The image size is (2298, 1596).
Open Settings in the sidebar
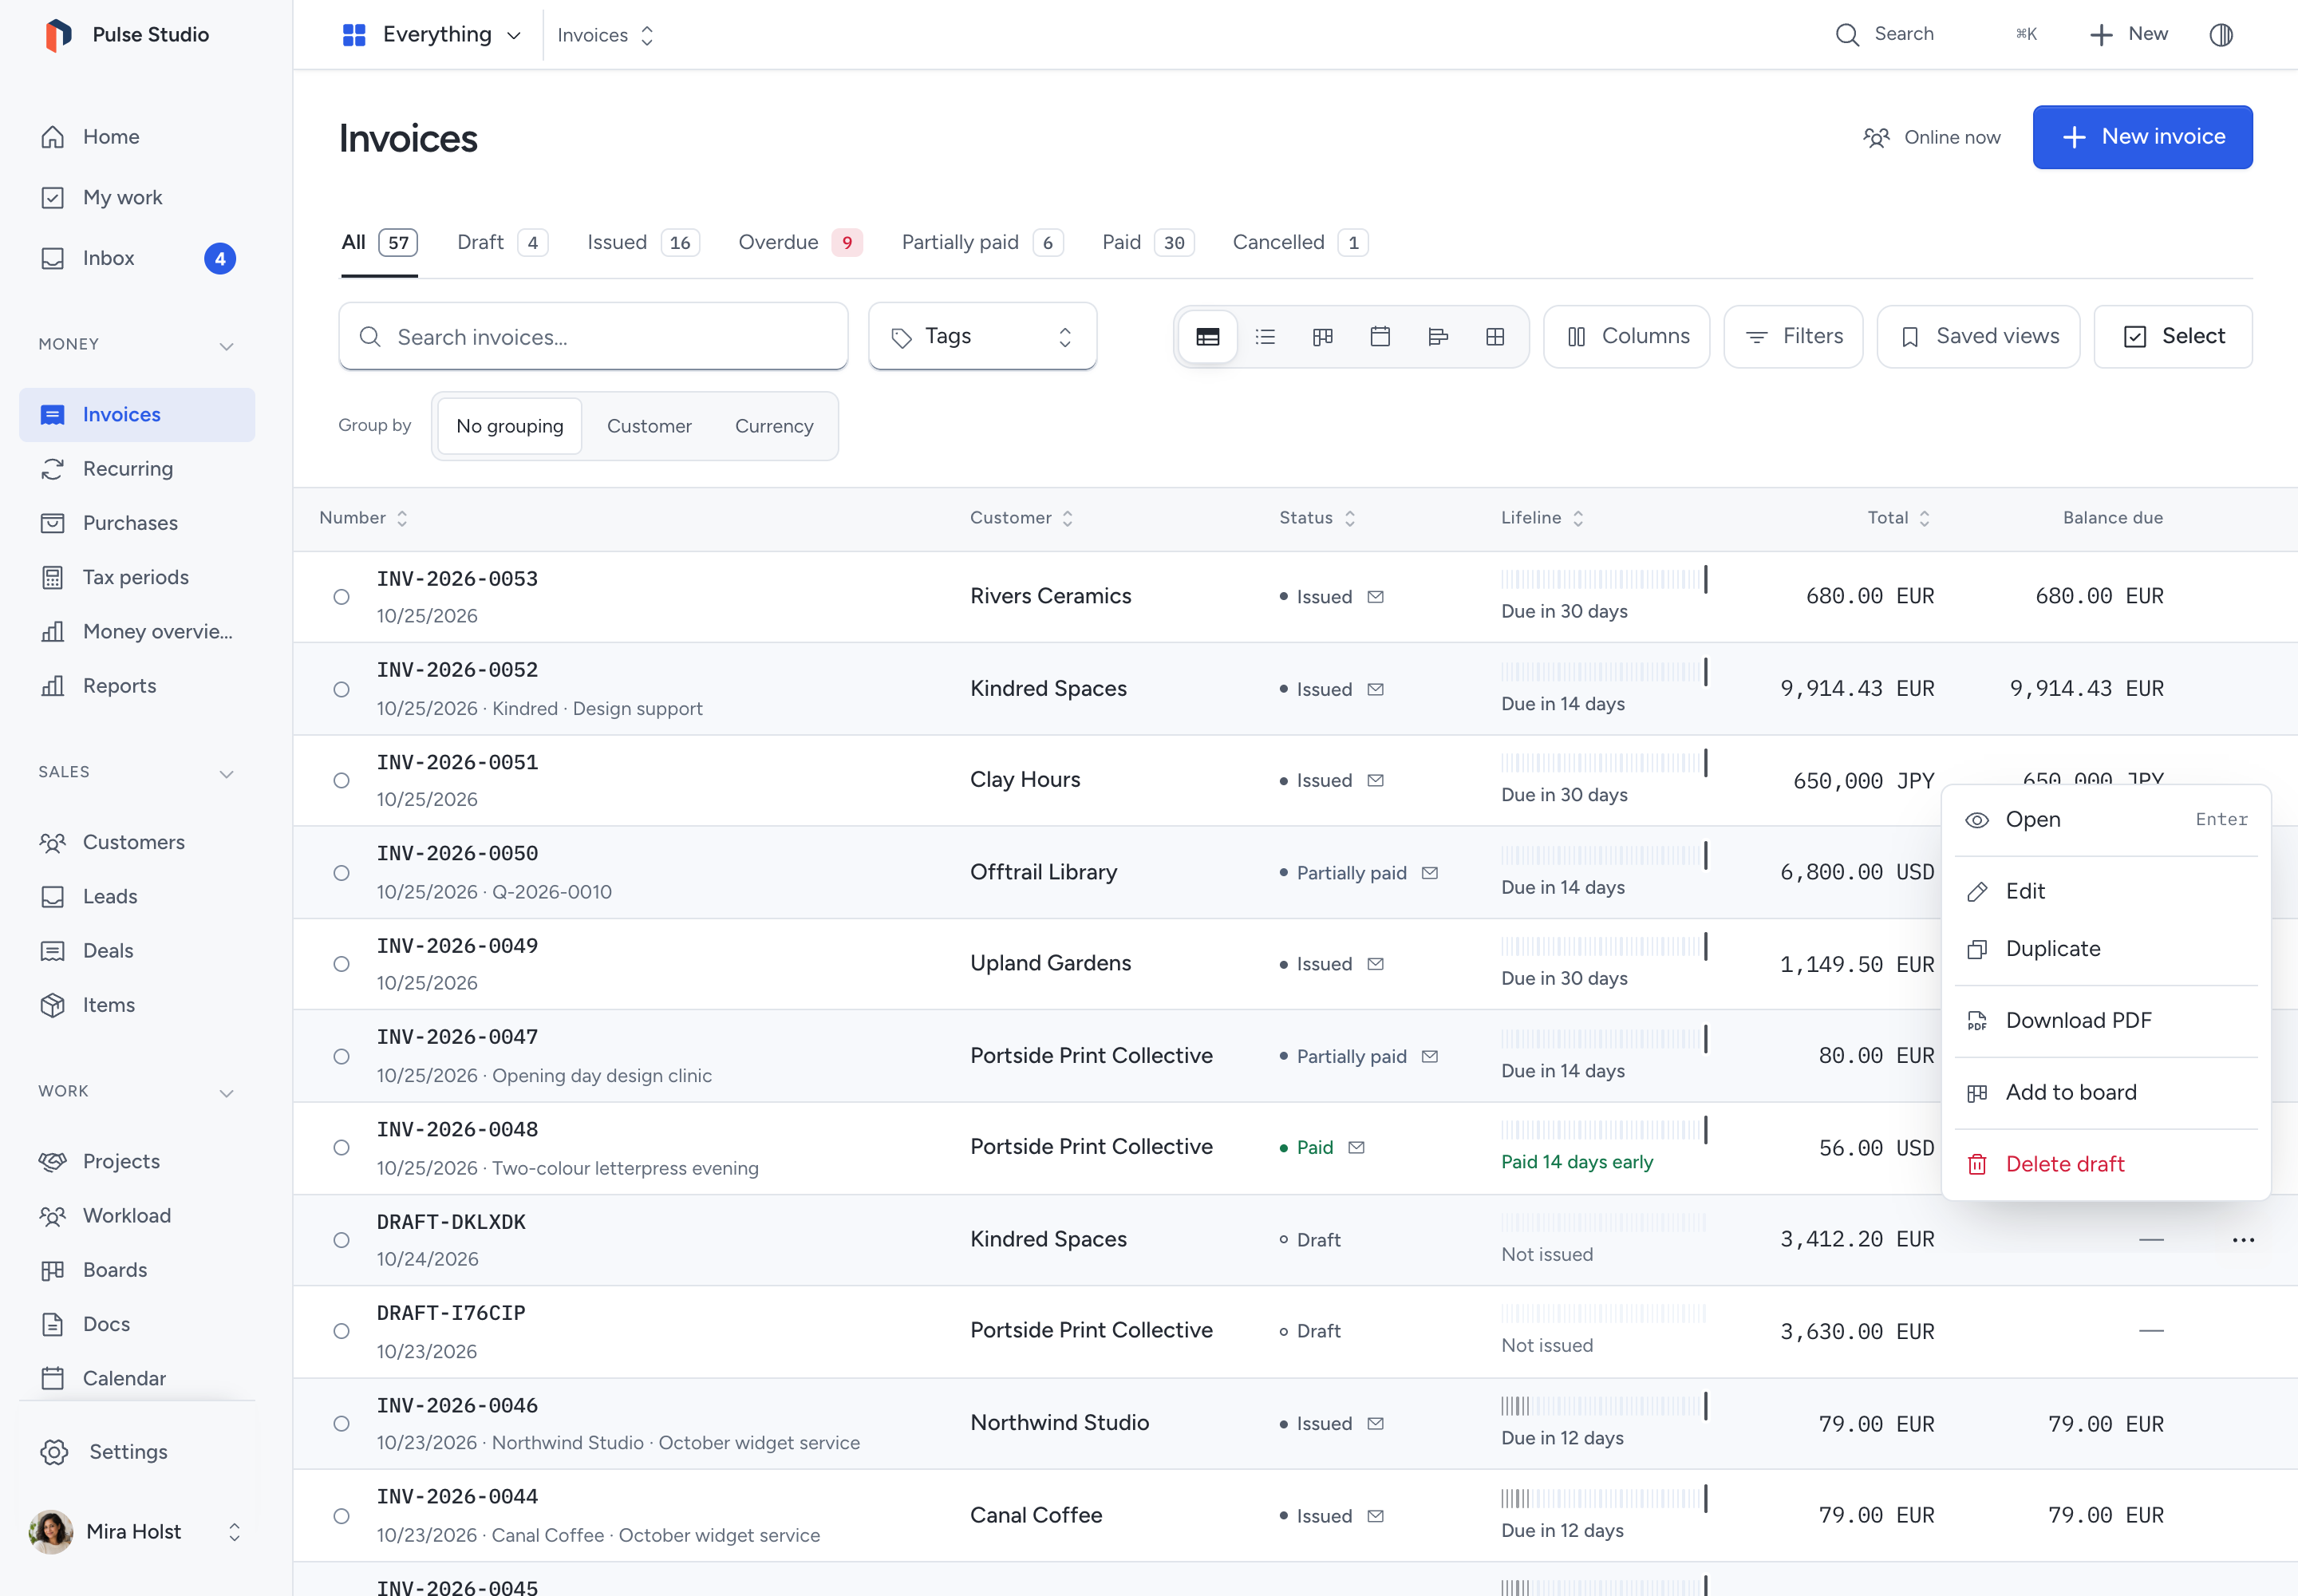tap(137, 1452)
